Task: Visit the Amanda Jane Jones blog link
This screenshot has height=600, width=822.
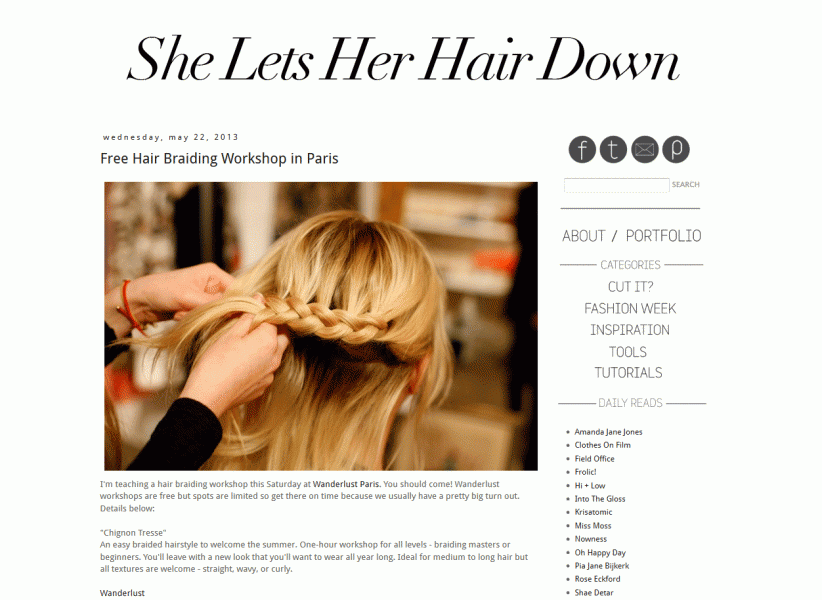Action: (608, 432)
